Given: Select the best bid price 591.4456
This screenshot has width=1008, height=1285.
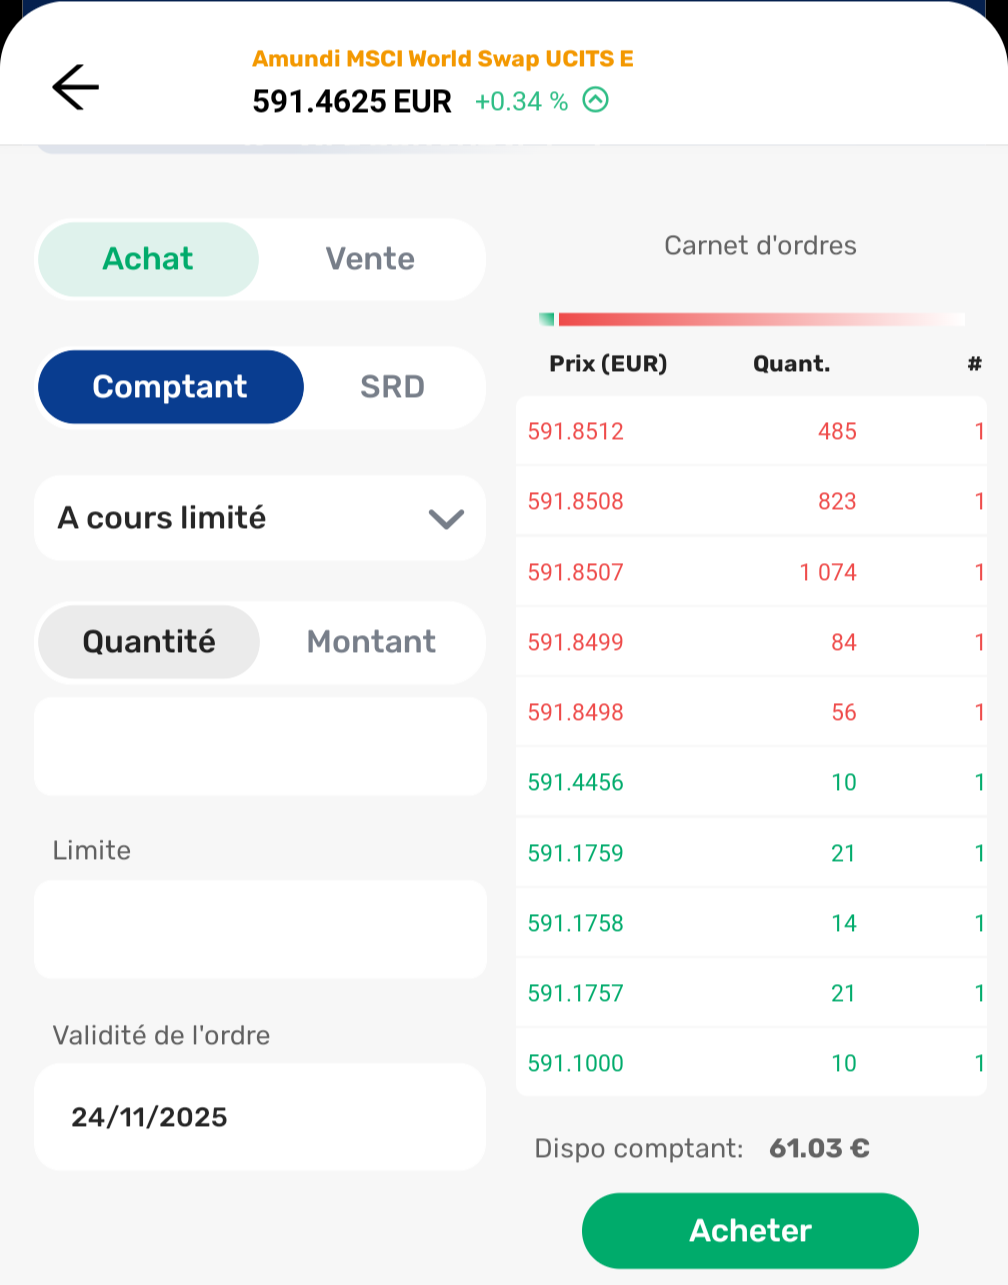Looking at the screenshot, I should pyautogui.click(x=576, y=782).
